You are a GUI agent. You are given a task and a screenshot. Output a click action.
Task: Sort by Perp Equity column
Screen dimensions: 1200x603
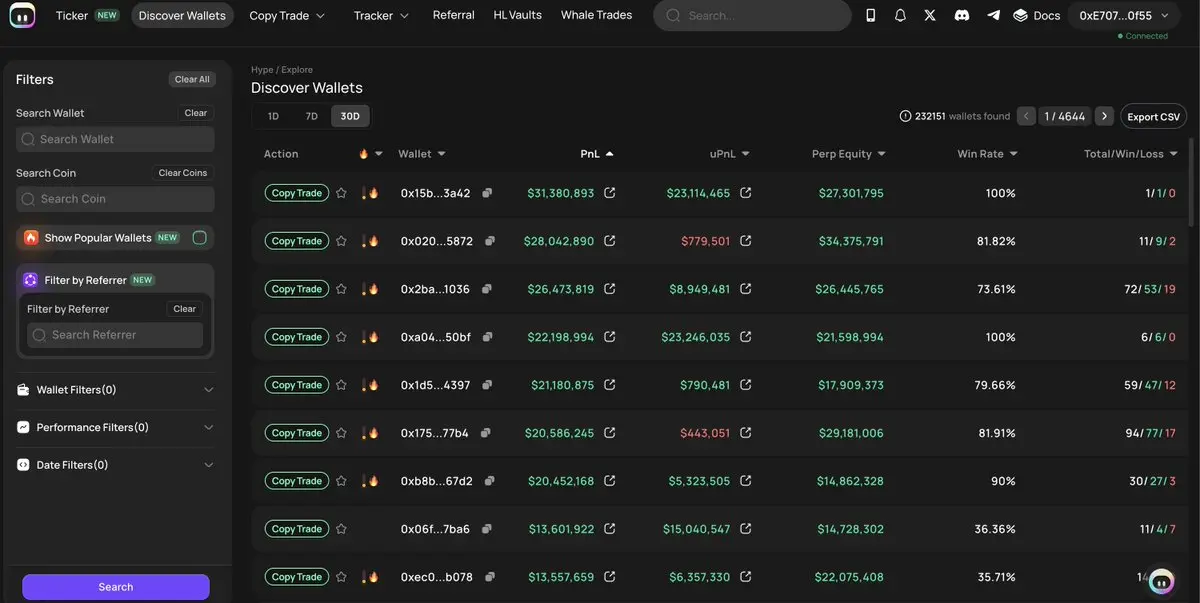point(849,154)
